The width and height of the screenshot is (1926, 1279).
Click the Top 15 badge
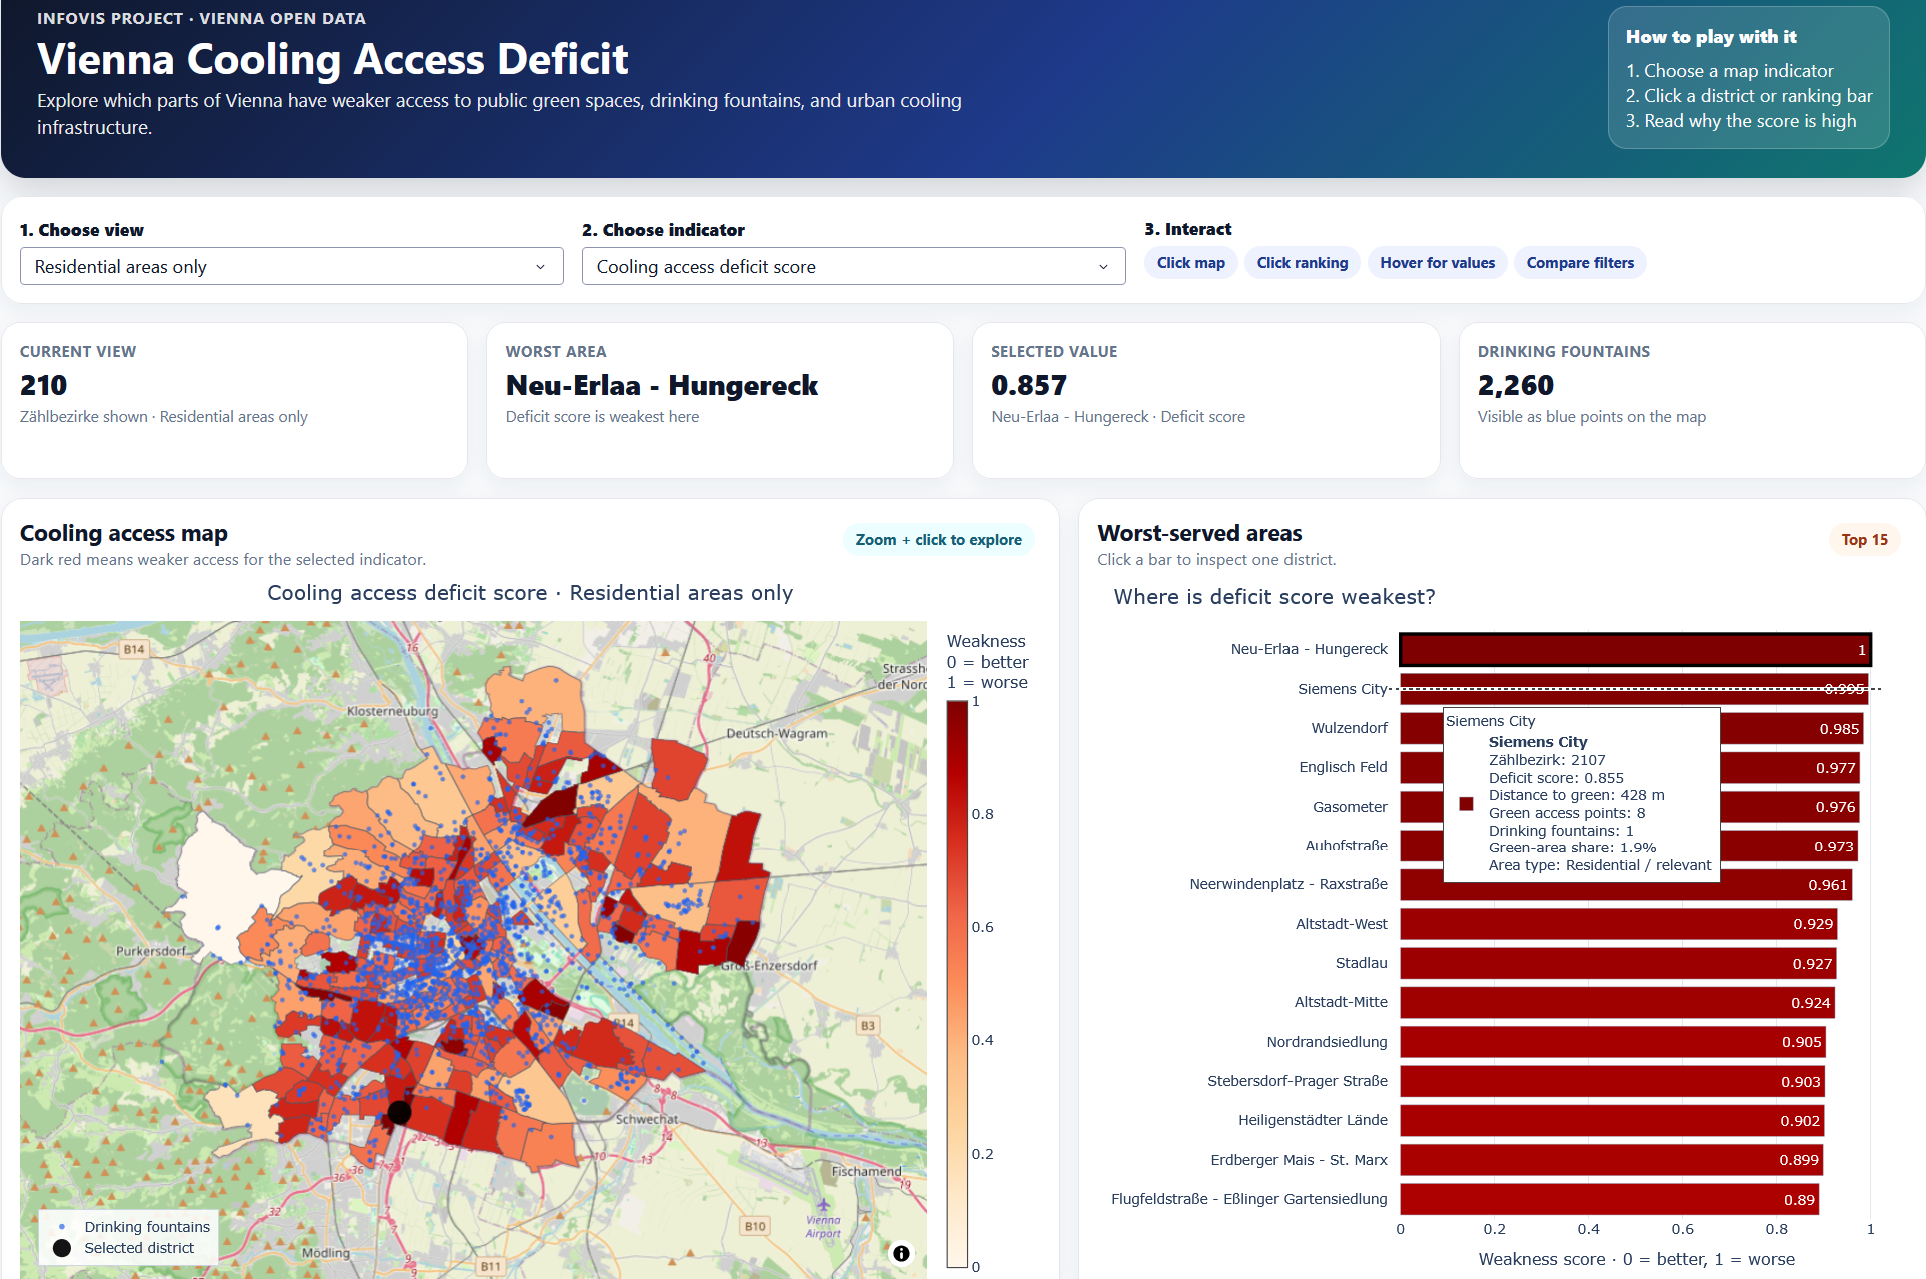click(x=1864, y=540)
